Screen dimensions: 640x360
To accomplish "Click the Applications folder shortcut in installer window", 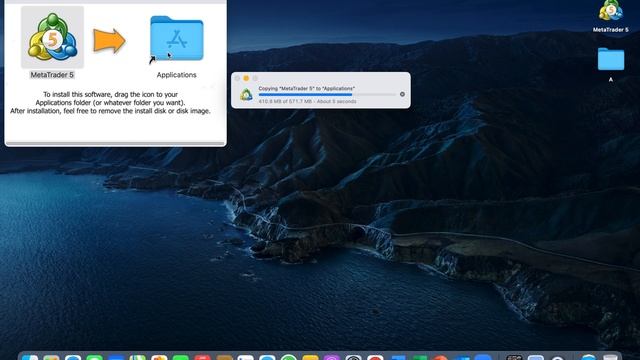I will pyautogui.click(x=177, y=39).
